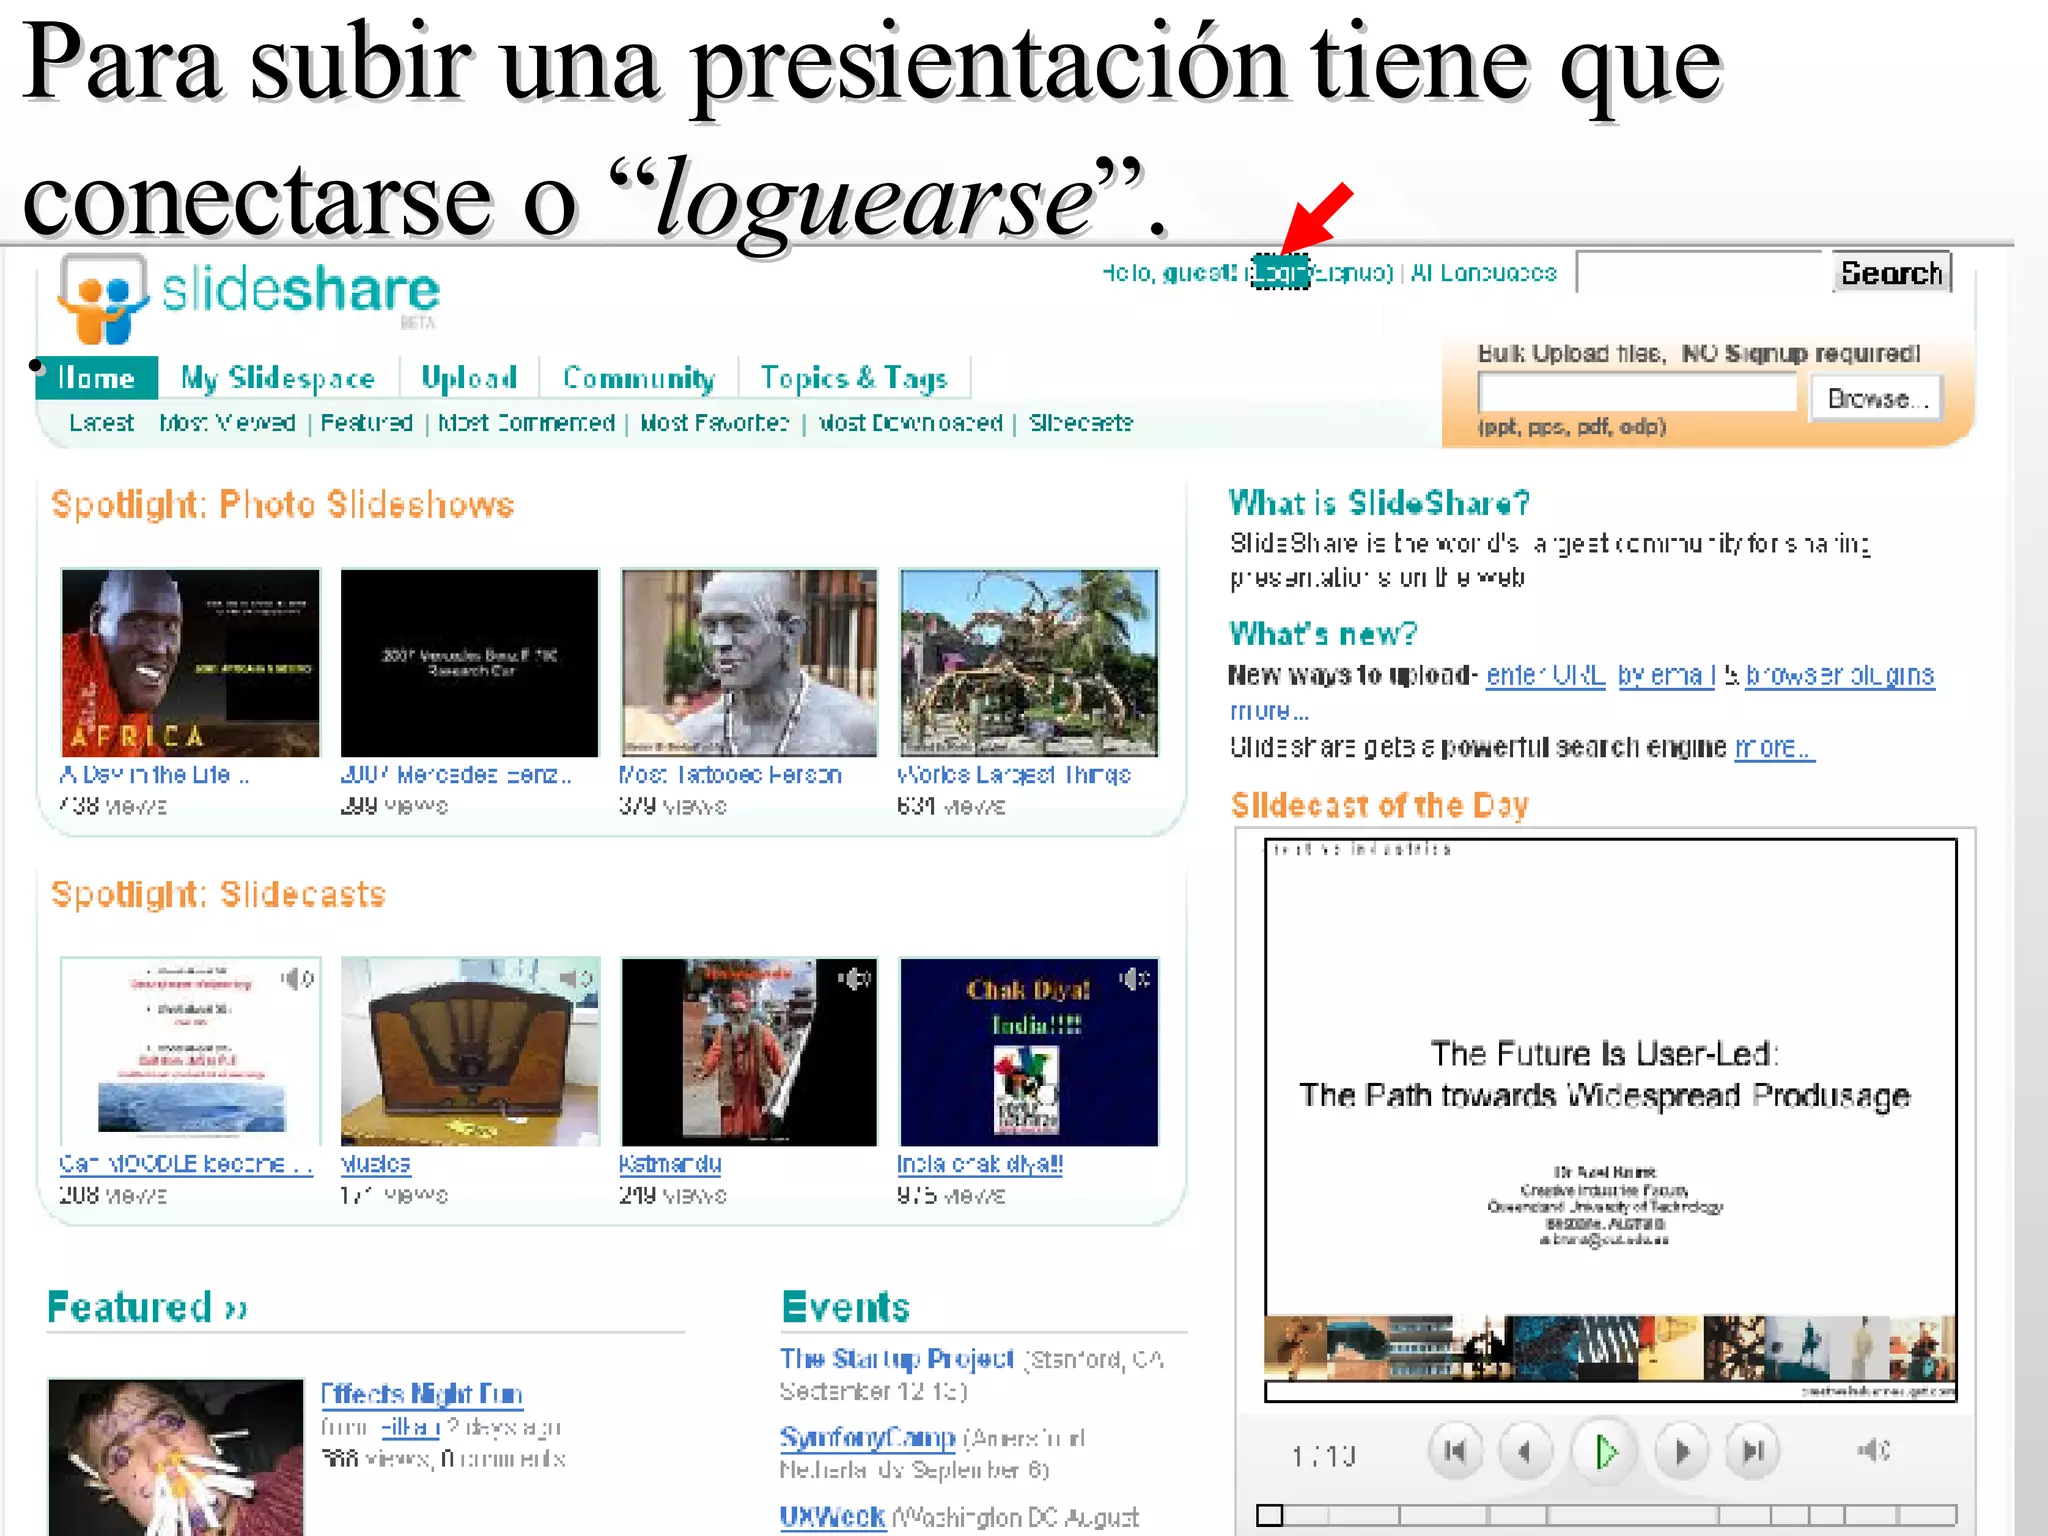This screenshot has height=1536, width=2048.
Task: Select Most Downloaded filter link
Action: coord(910,423)
